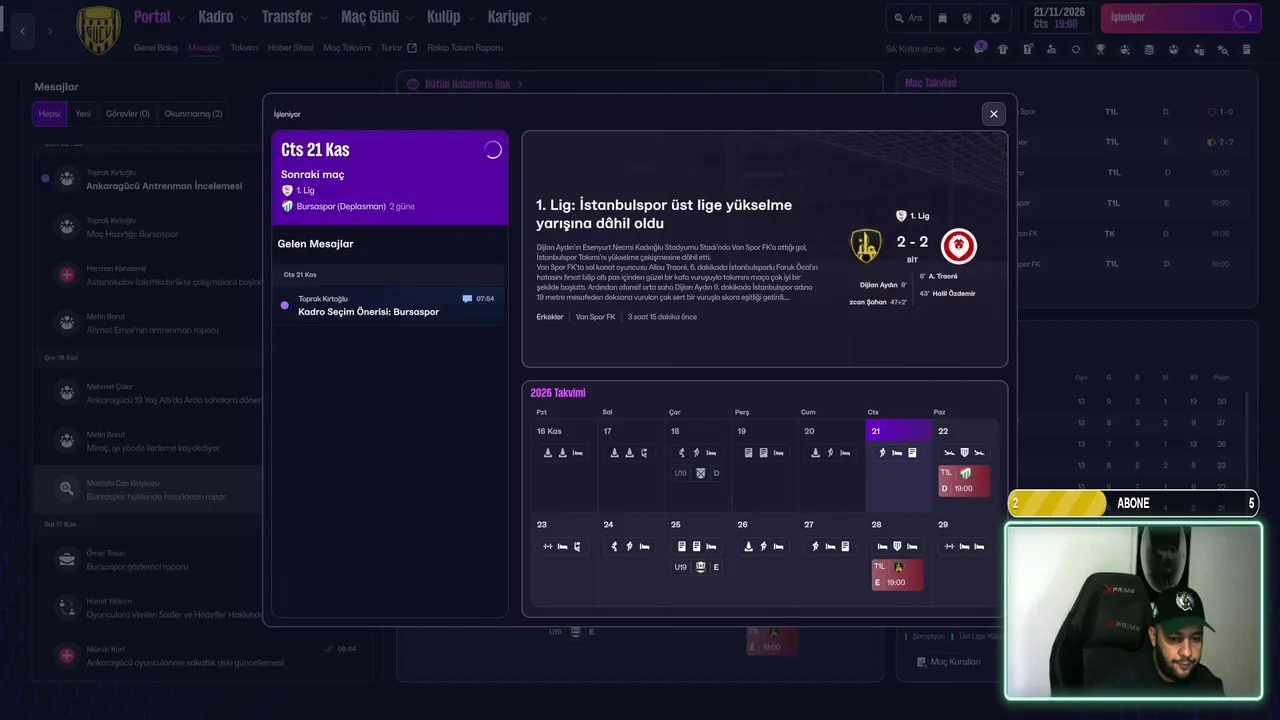This screenshot has height=720, width=1280.
Task: Open the Transfer main menu
Action: click(287, 17)
